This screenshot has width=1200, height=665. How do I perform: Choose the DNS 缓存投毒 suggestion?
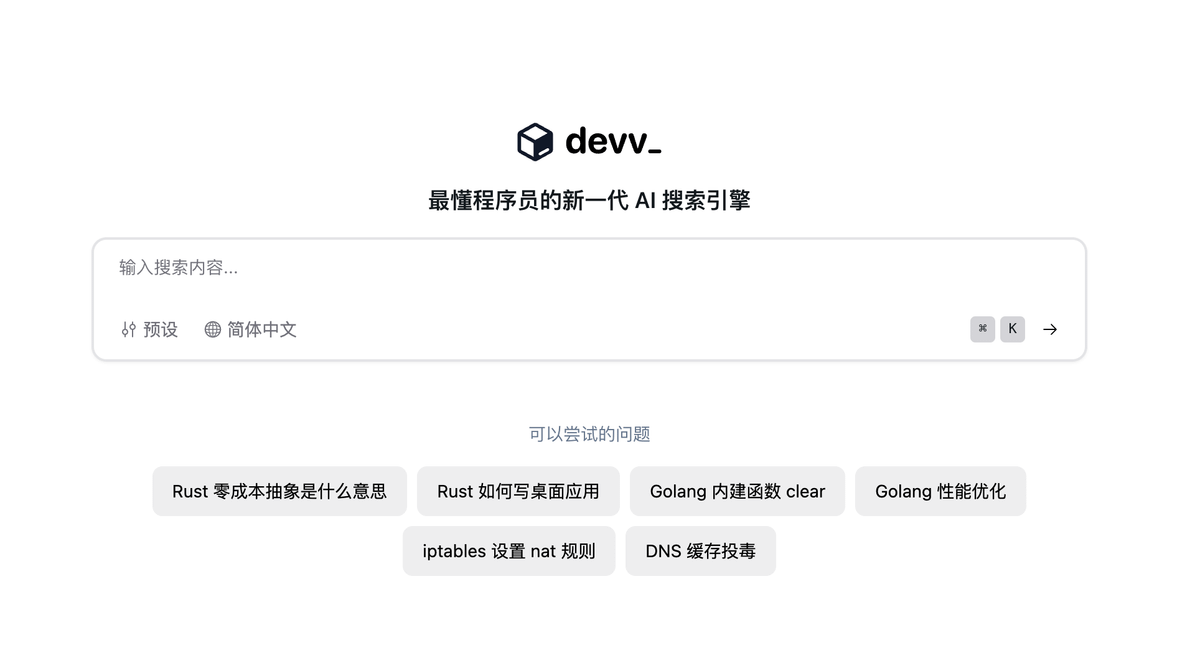tap(700, 551)
